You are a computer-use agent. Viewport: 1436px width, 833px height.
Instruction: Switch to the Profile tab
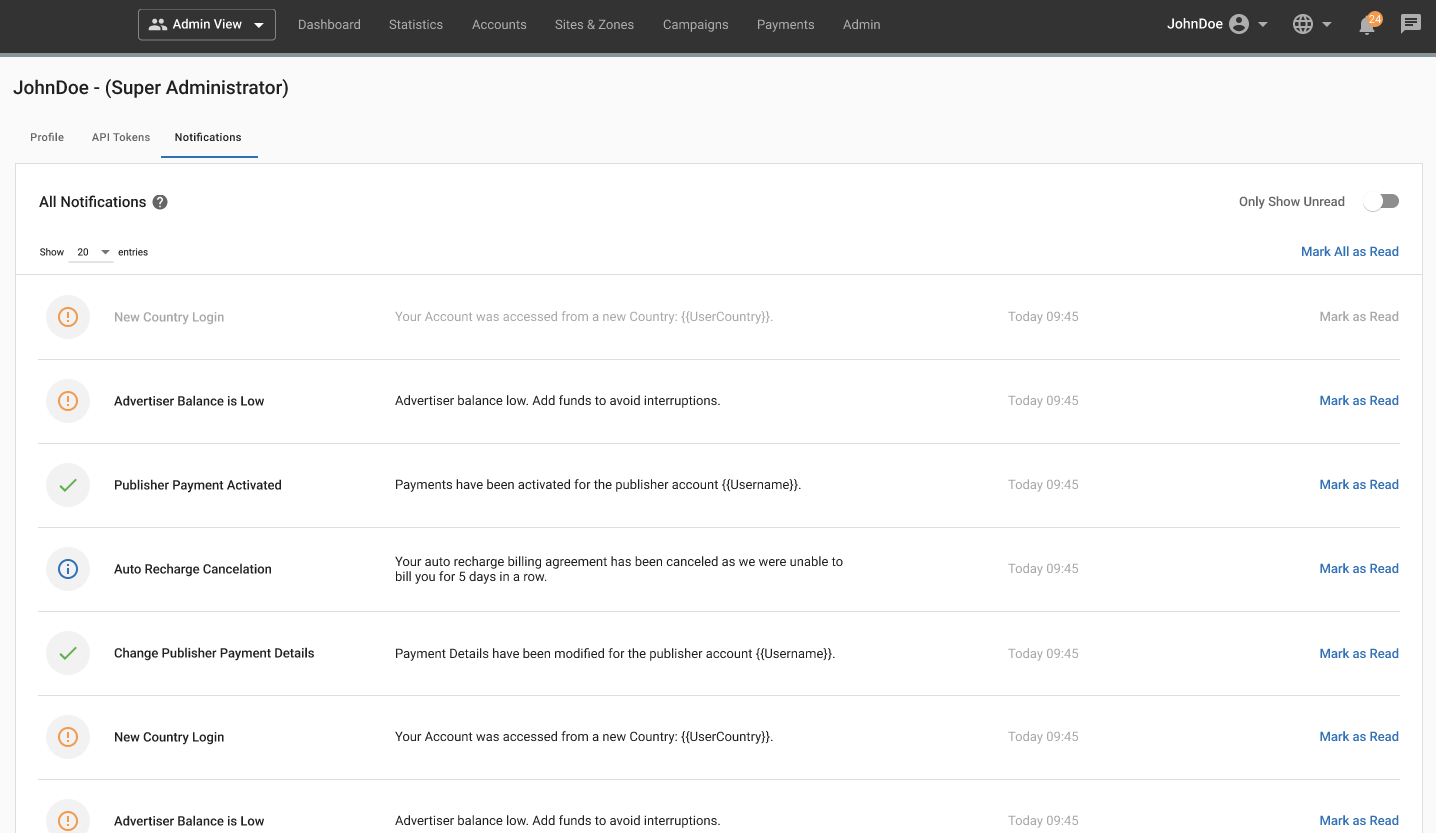(x=47, y=137)
